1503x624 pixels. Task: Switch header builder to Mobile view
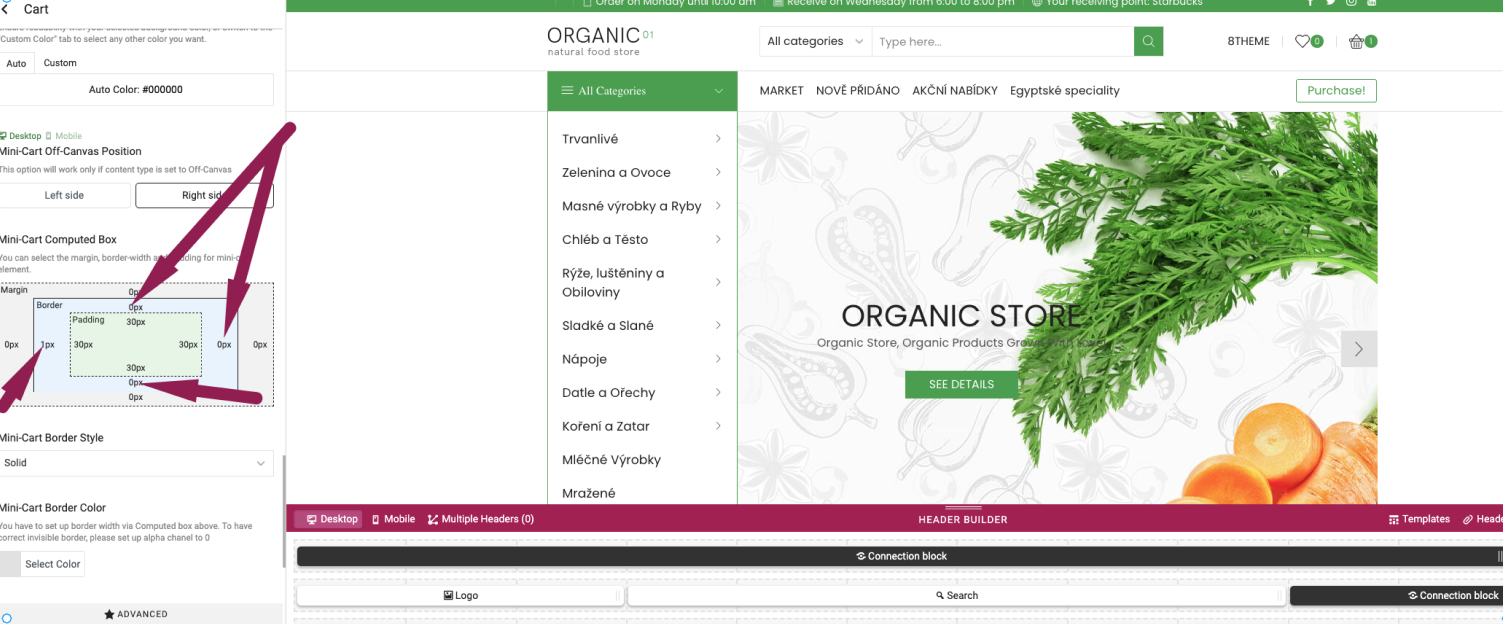[393, 519]
